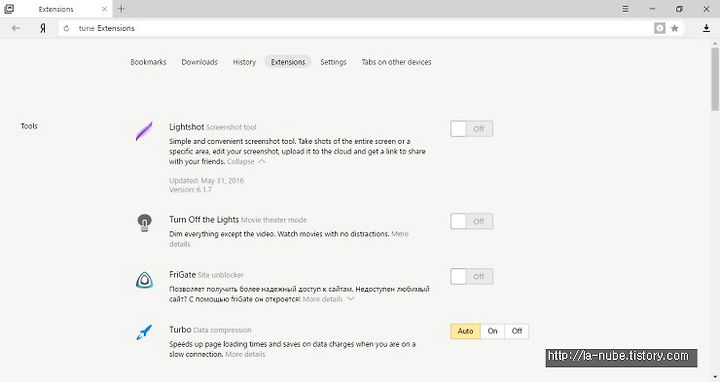Image resolution: width=720 pixels, height=382 pixels.
Task: Open downloads via the download arrow icon
Action: [706, 28]
